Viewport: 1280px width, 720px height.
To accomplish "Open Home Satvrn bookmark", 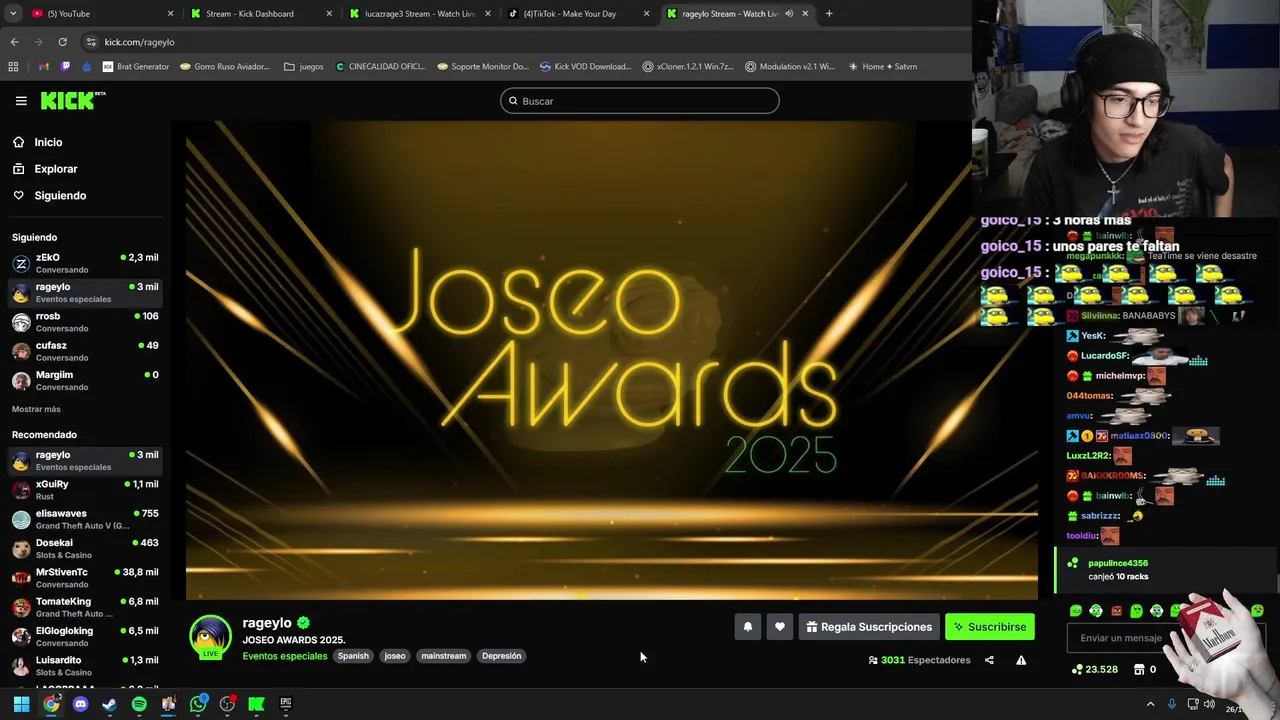I will 883,67.
